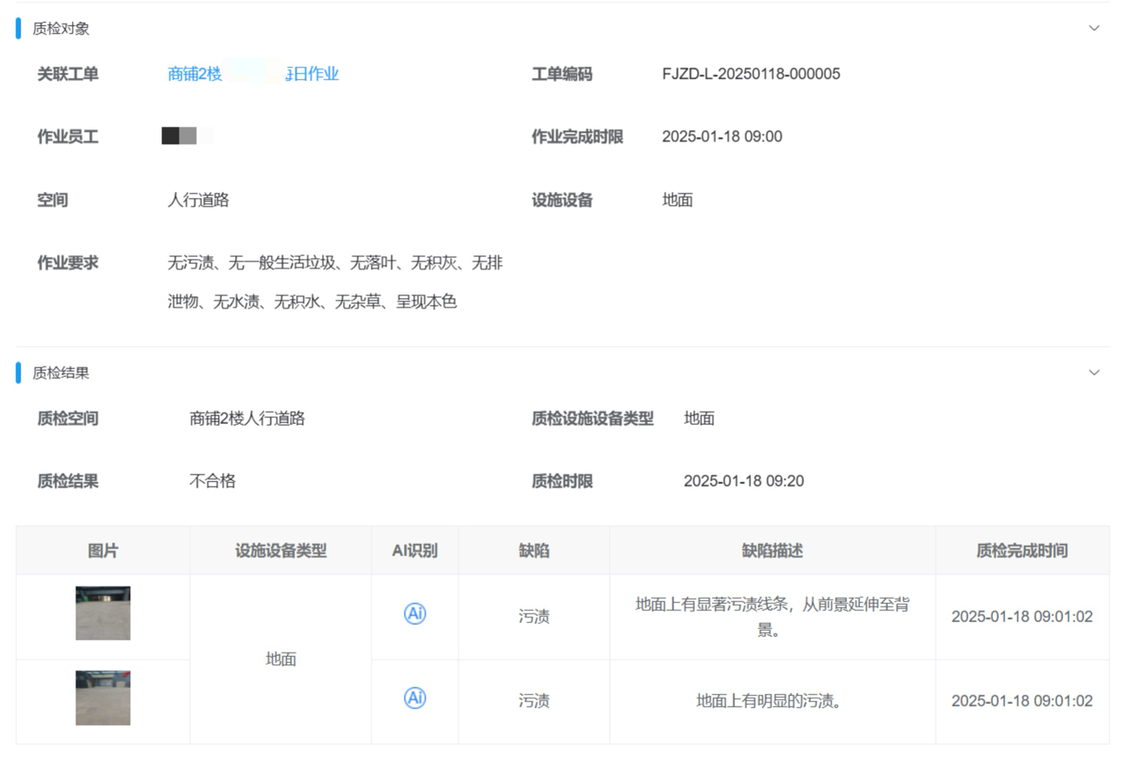Click the deadline value 2025-01-18 09:00
The width and height of the screenshot is (1124, 768).
(722, 137)
